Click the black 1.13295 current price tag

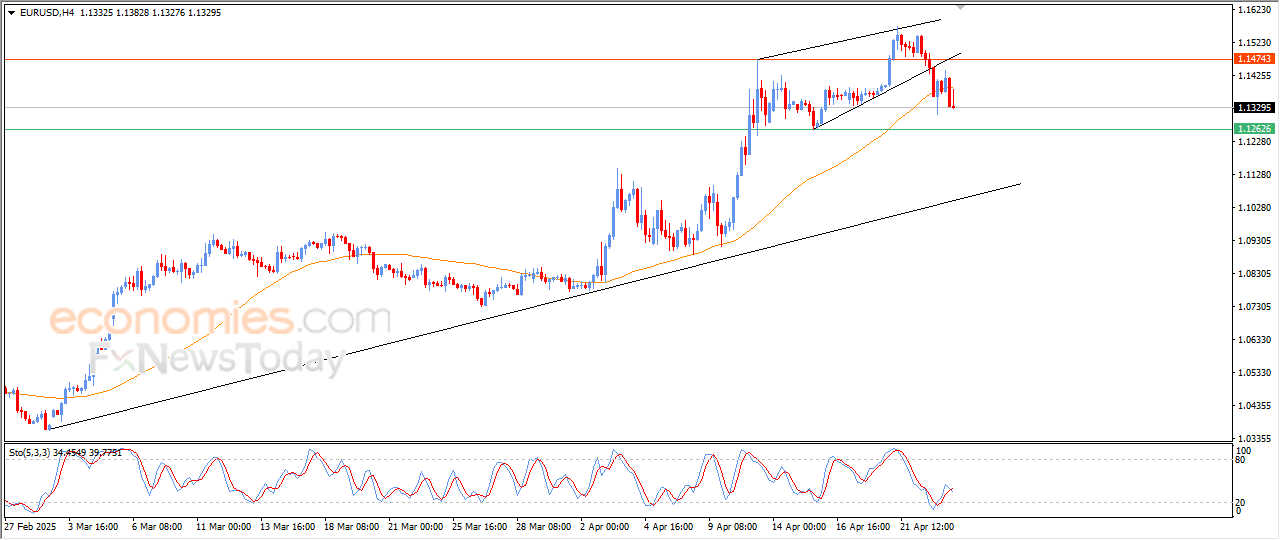[x=1254, y=107]
